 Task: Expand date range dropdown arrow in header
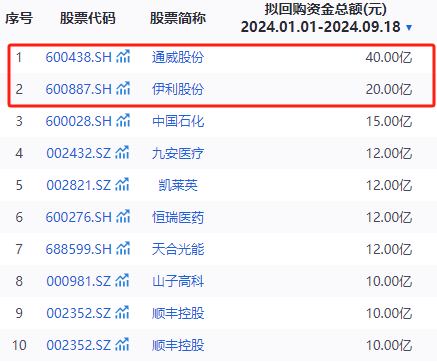click(409, 28)
